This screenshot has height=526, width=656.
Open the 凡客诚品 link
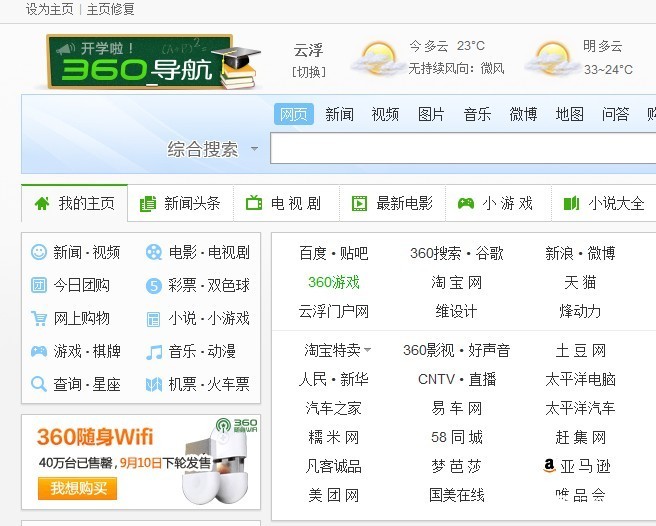(x=333, y=466)
